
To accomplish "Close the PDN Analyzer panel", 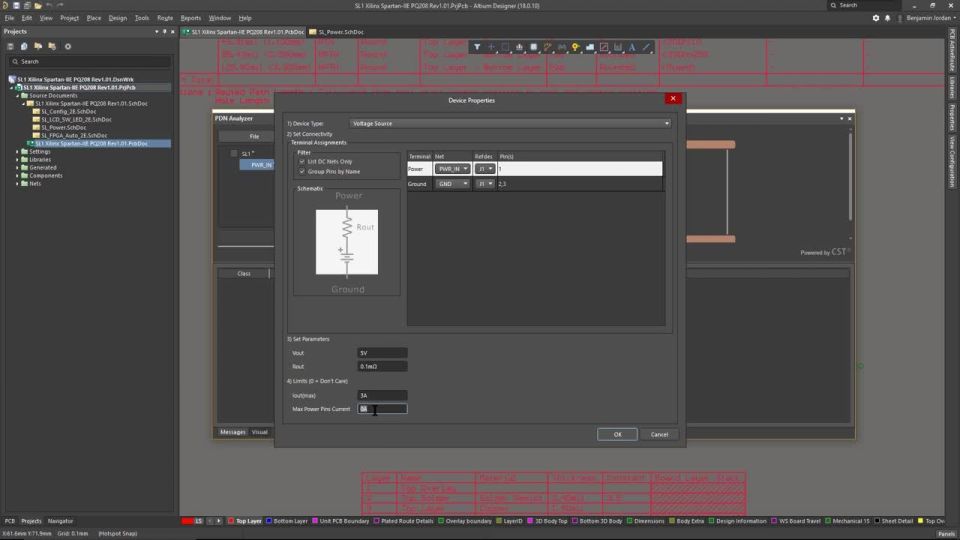I will 849,119.
